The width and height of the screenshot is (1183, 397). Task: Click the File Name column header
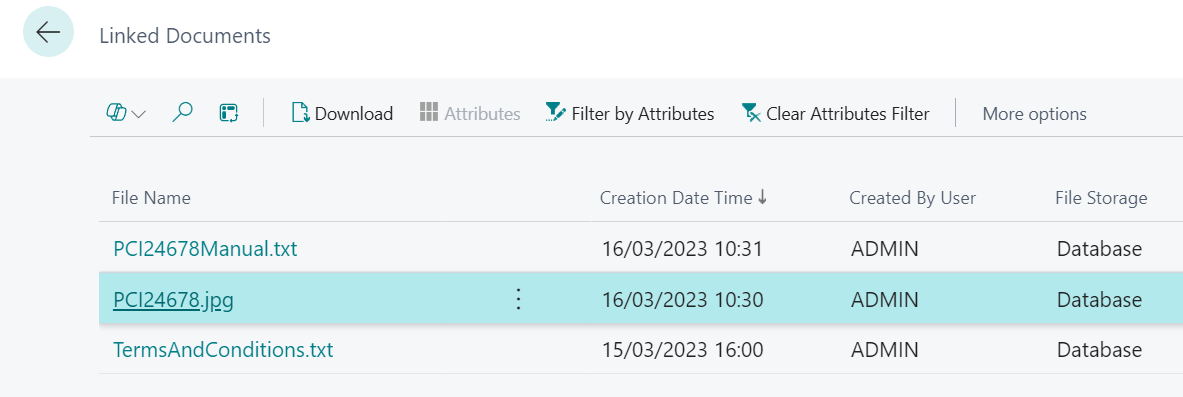pyautogui.click(x=151, y=198)
